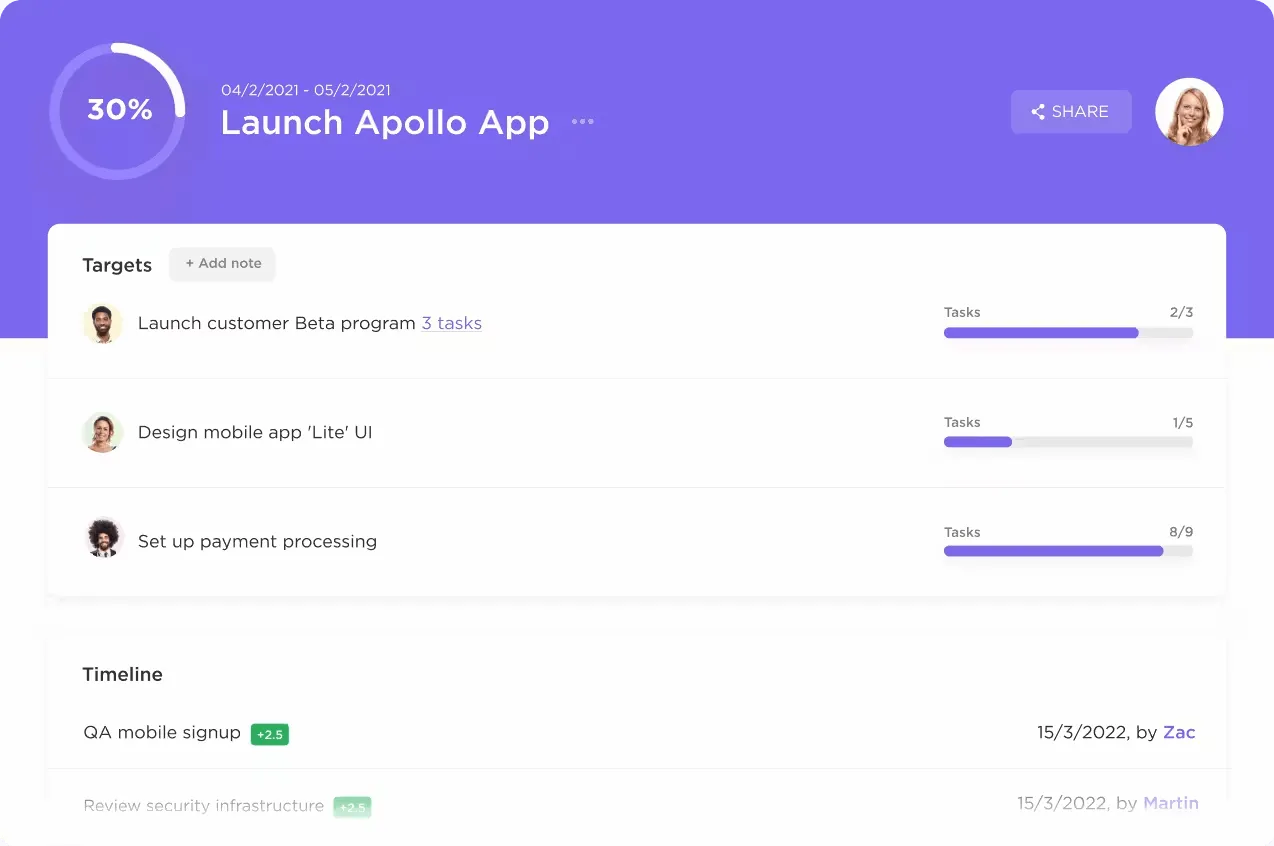1274x846 pixels.
Task: Open the user link Martin
Action: [x=1171, y=803]
